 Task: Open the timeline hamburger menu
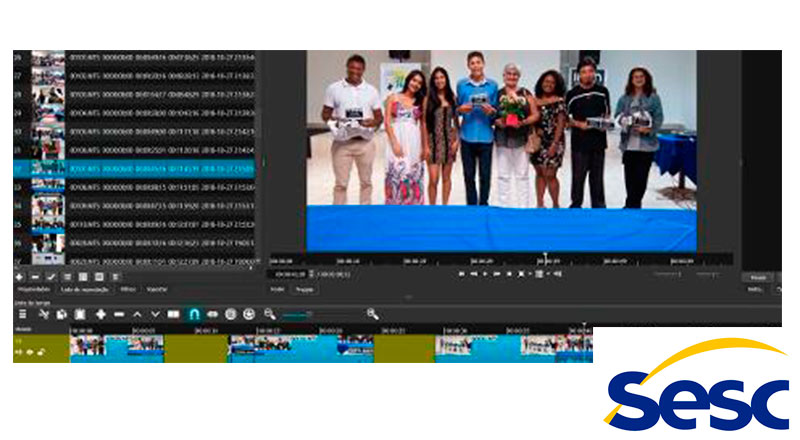coord(22,314)
